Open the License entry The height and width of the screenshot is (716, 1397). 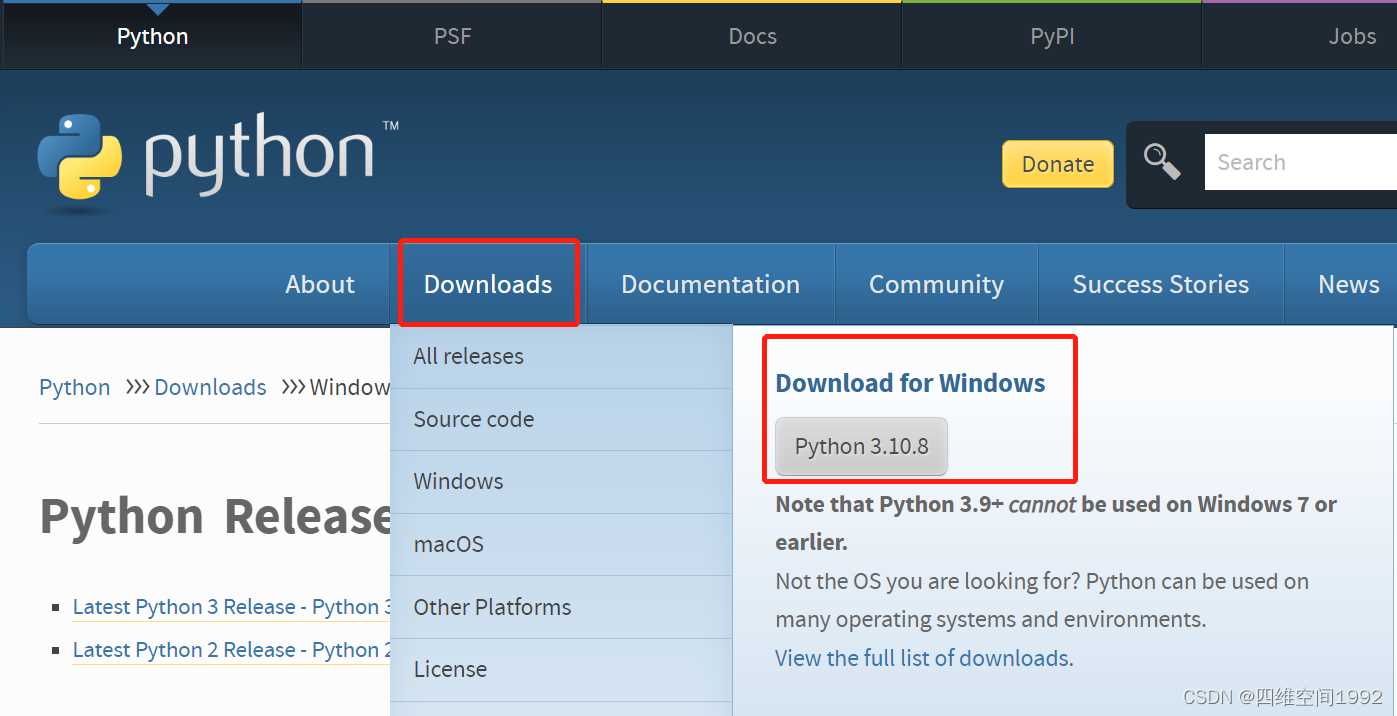pyautogui.click(x=561, y=669)
